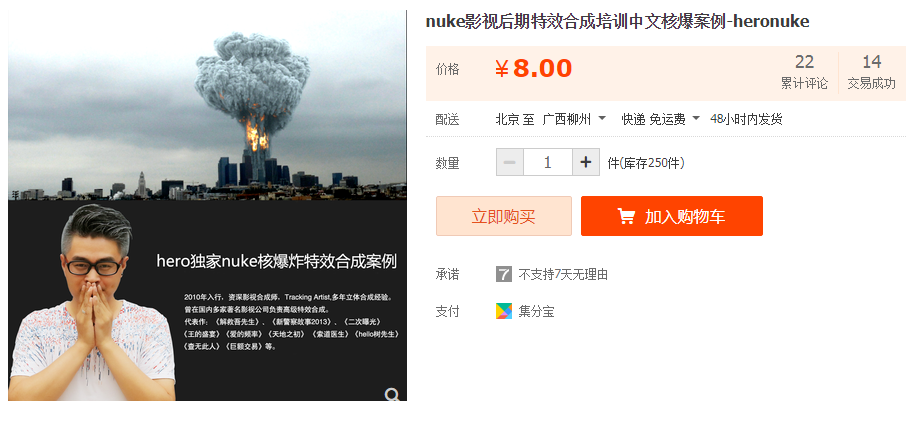Image resolution: width=909 pixels, height=424 pixels.
Task: Click the 加入购物车 add to cart button
Action: [672, 216]
